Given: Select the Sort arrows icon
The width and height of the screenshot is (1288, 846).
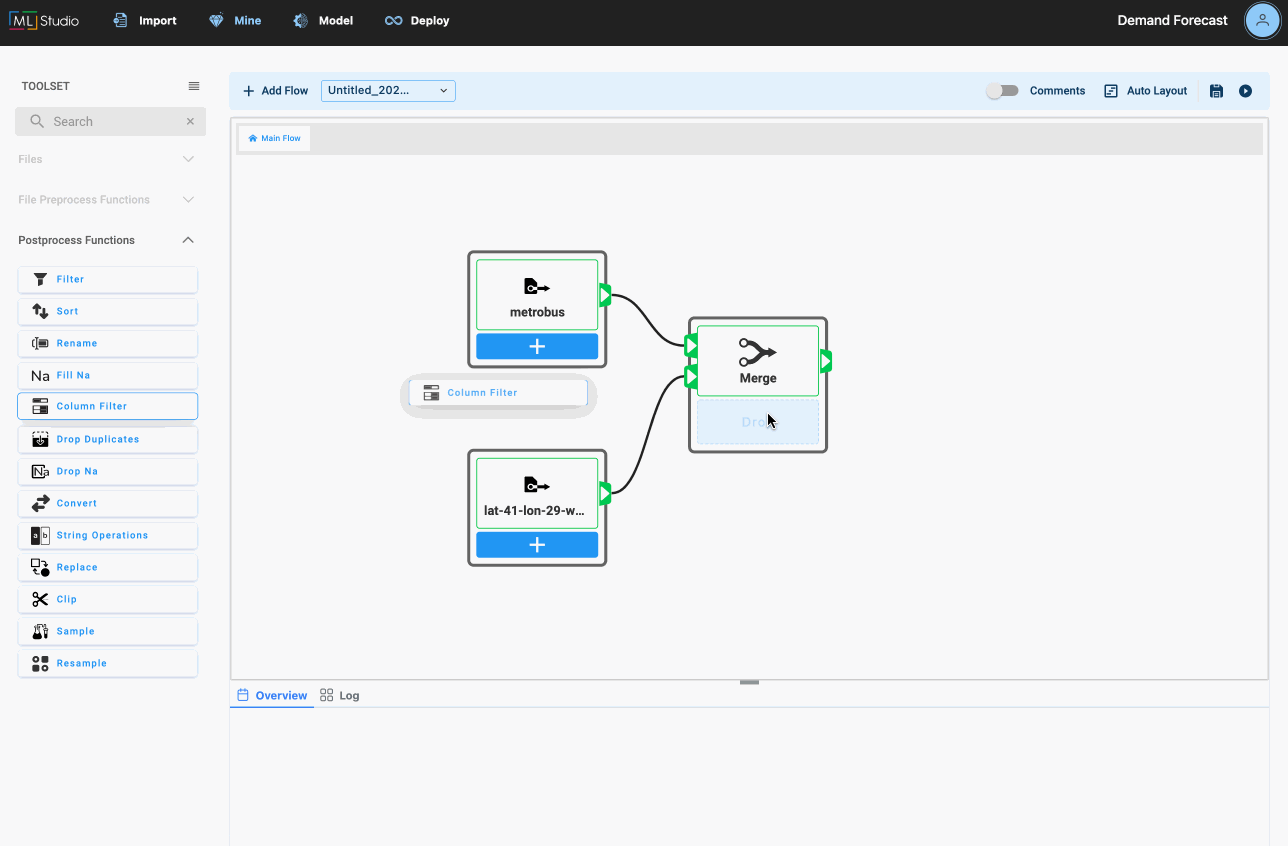Looking at the screenshot, I should (40, 311).
